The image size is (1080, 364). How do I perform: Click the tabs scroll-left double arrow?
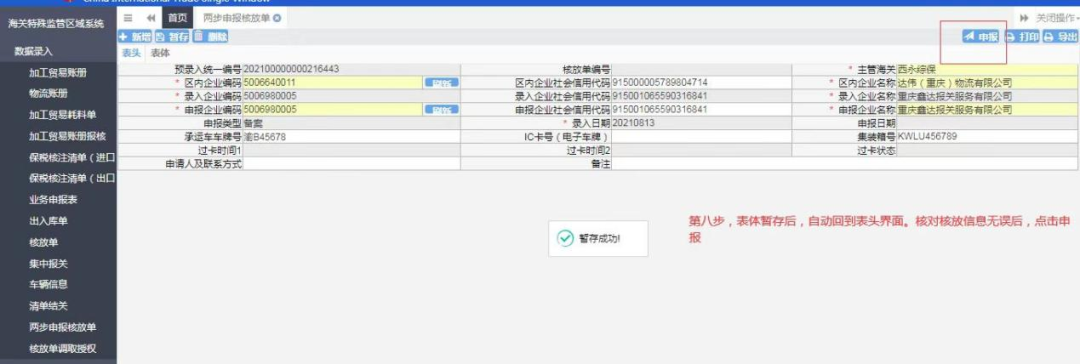[151, 18]
